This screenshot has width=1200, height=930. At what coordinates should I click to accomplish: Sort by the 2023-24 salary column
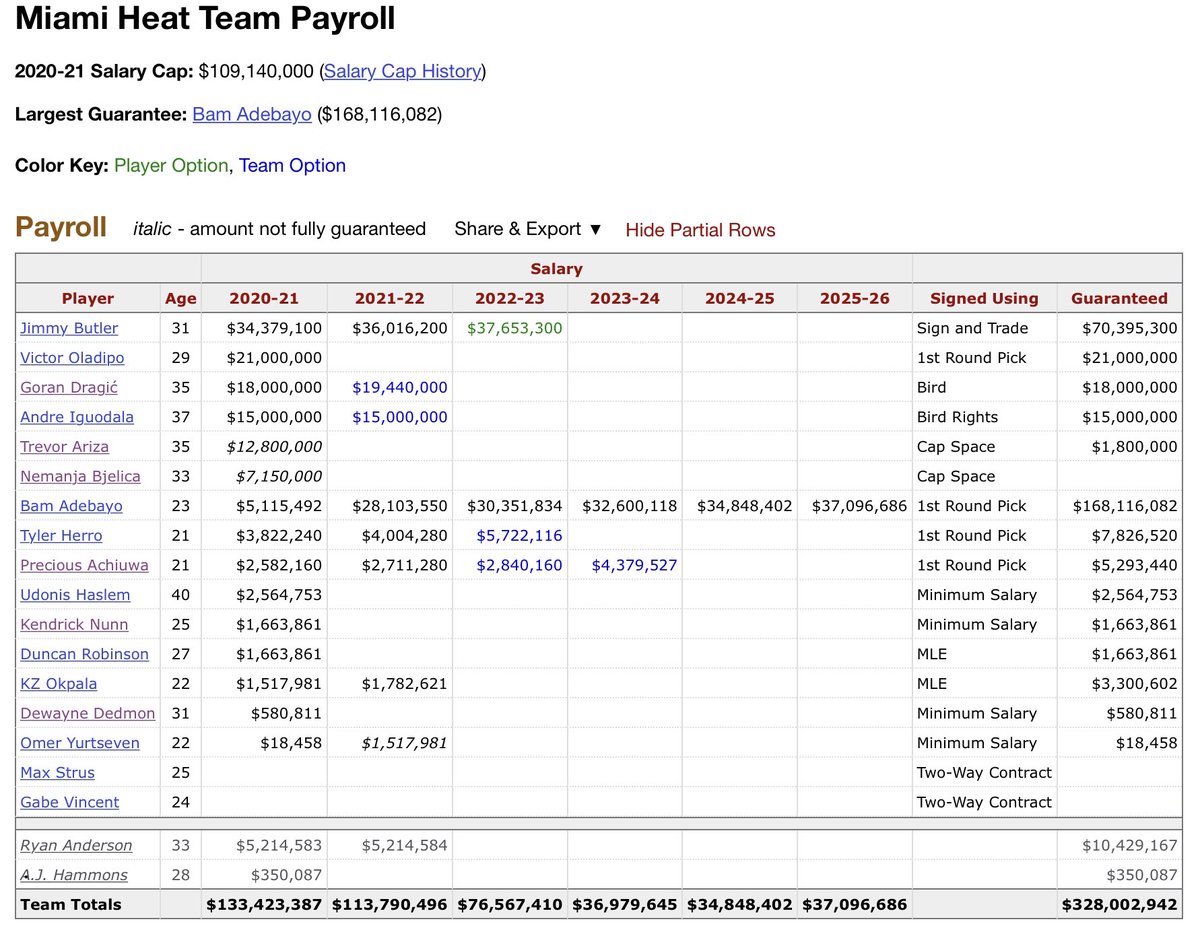click(625, 298)
